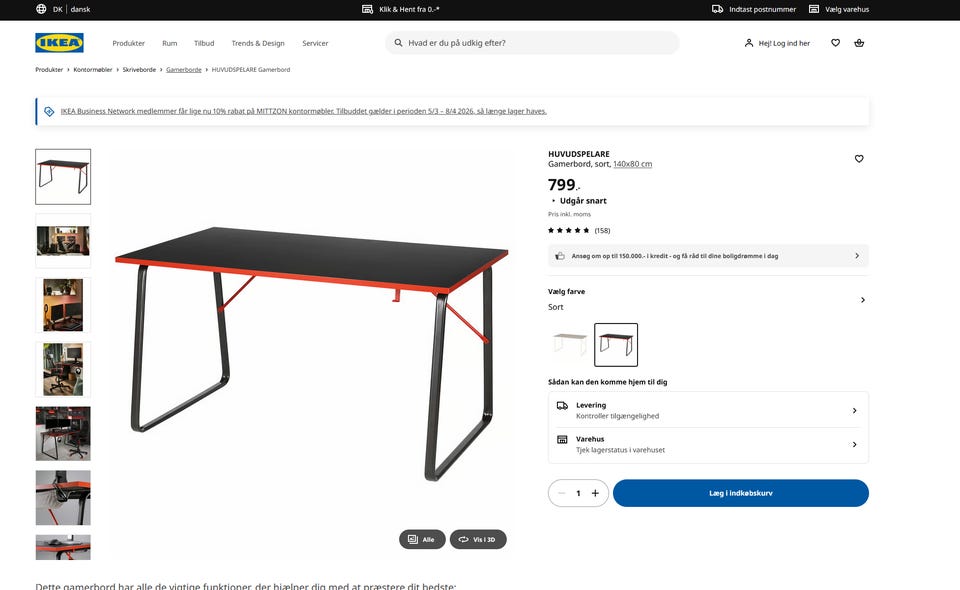Click the Indtast postnummer delivery truck icon

click(x=717, y=9)
